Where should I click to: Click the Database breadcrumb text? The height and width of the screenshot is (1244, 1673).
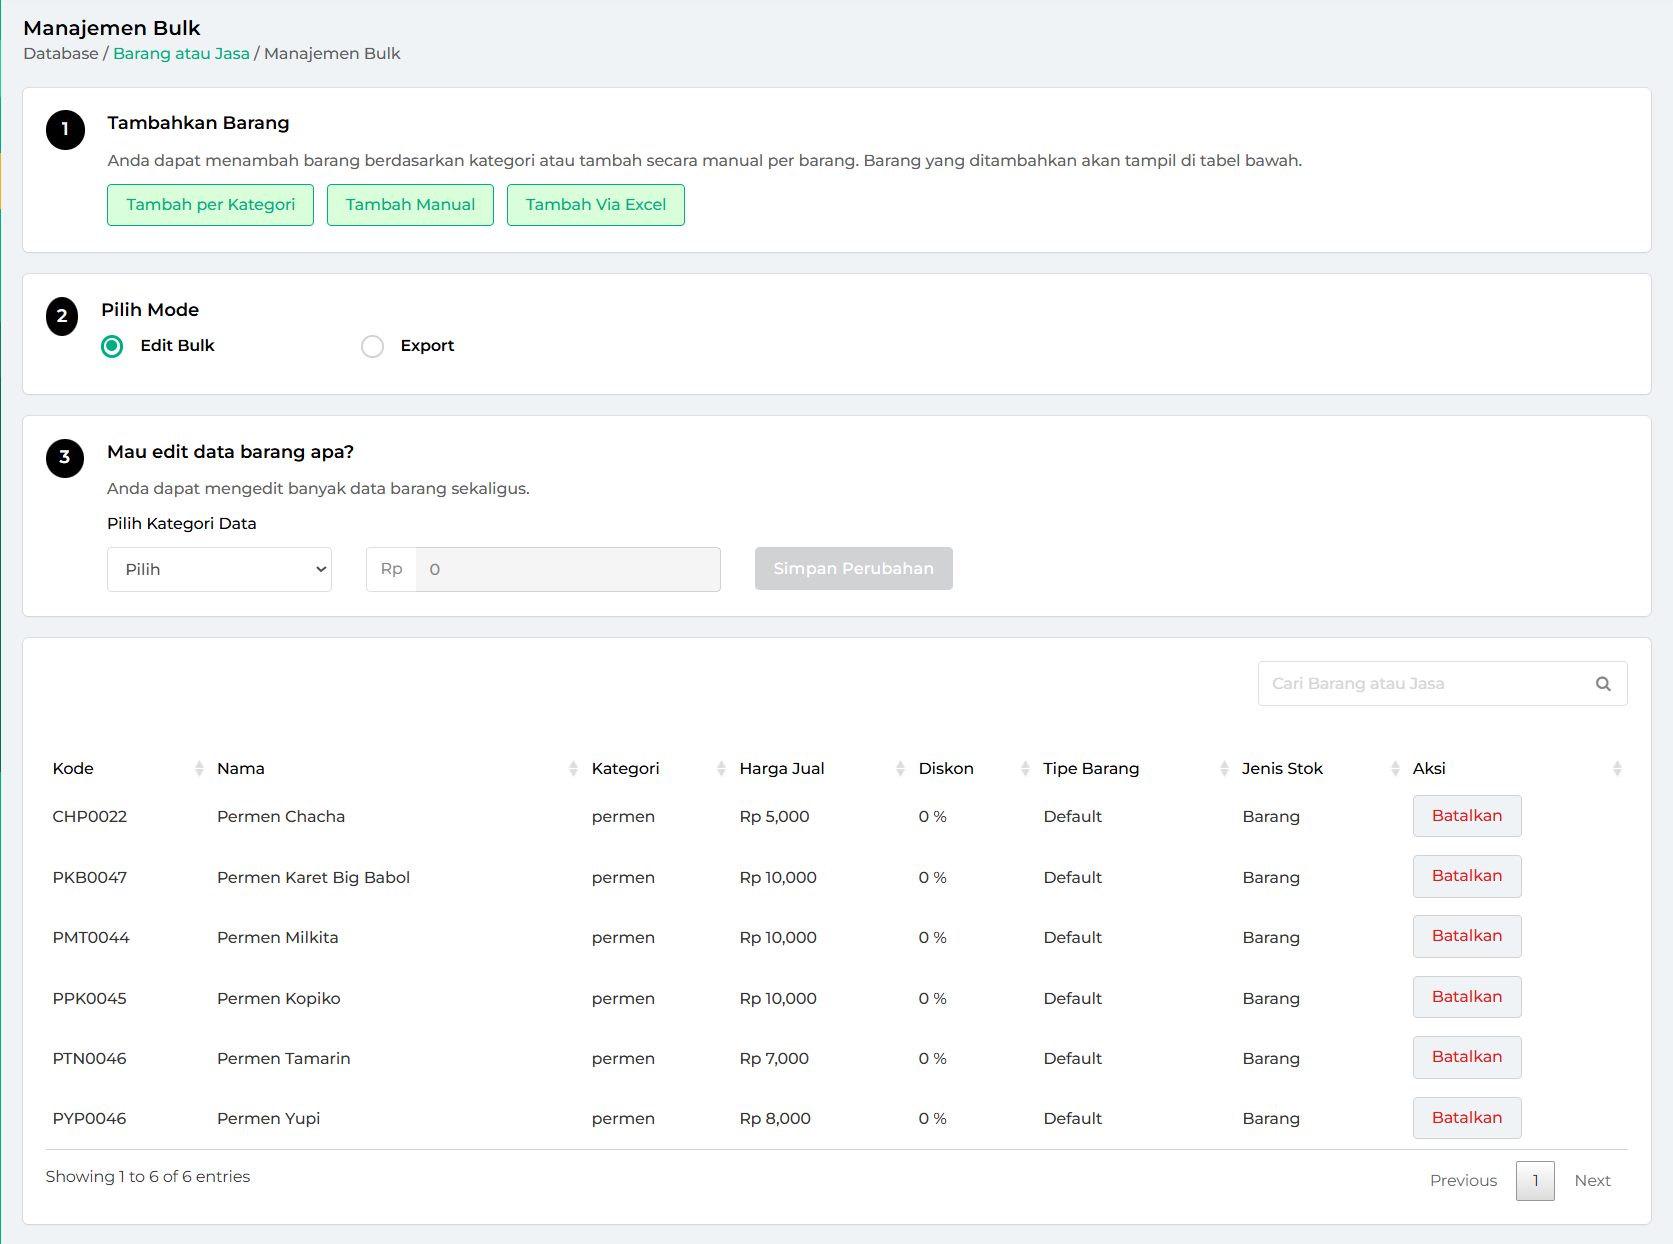(x=61, y=54)
